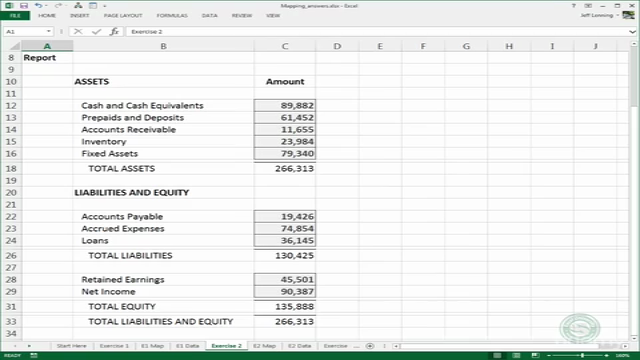The width and height of the screenshot is (640, 360).
Task: Select the Inventory amount 23,984
Action: tap(284, 142)
